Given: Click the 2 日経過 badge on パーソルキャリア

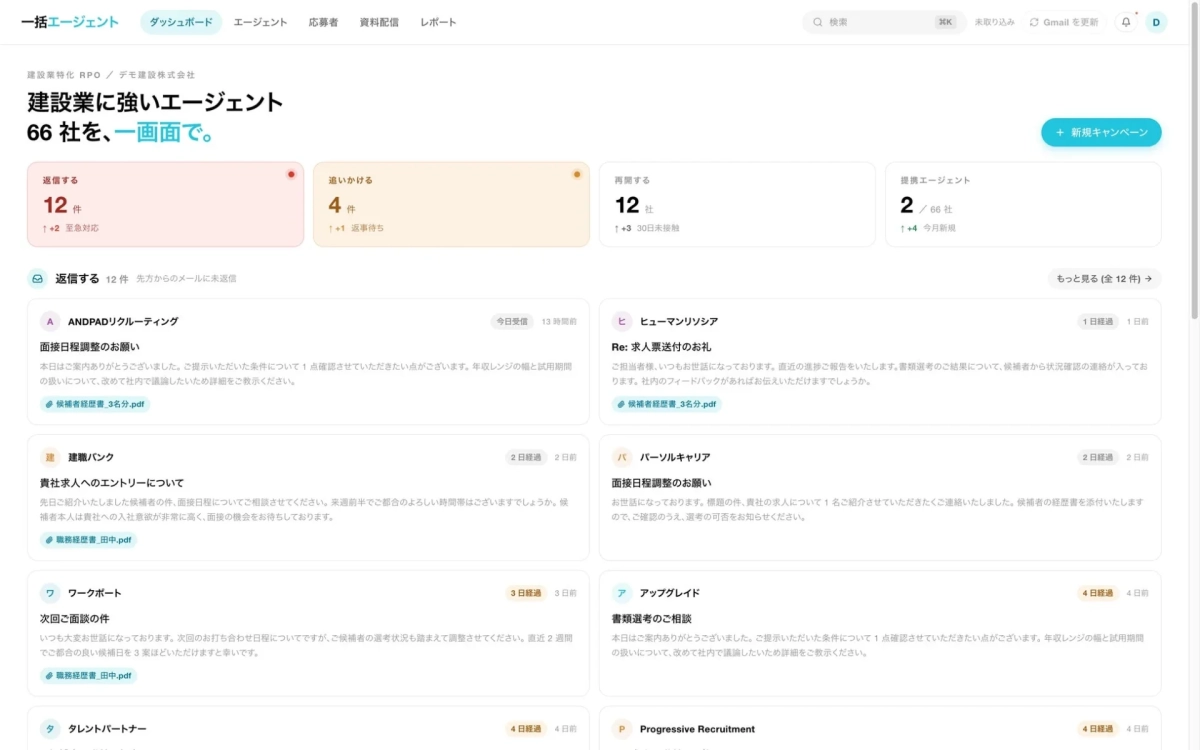Looking at the screenshot, I should 1098,457.
